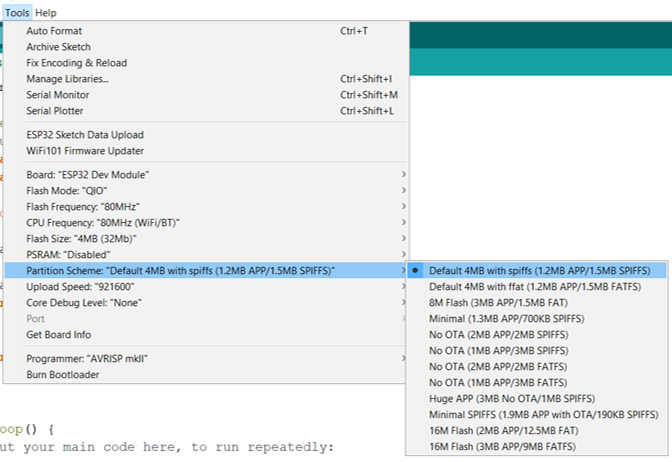The height and width of the screenshot is (462, 672).
Task: Select Huge APP (3MB No OTA/1MB SPIFFS)
Action: 537,399
